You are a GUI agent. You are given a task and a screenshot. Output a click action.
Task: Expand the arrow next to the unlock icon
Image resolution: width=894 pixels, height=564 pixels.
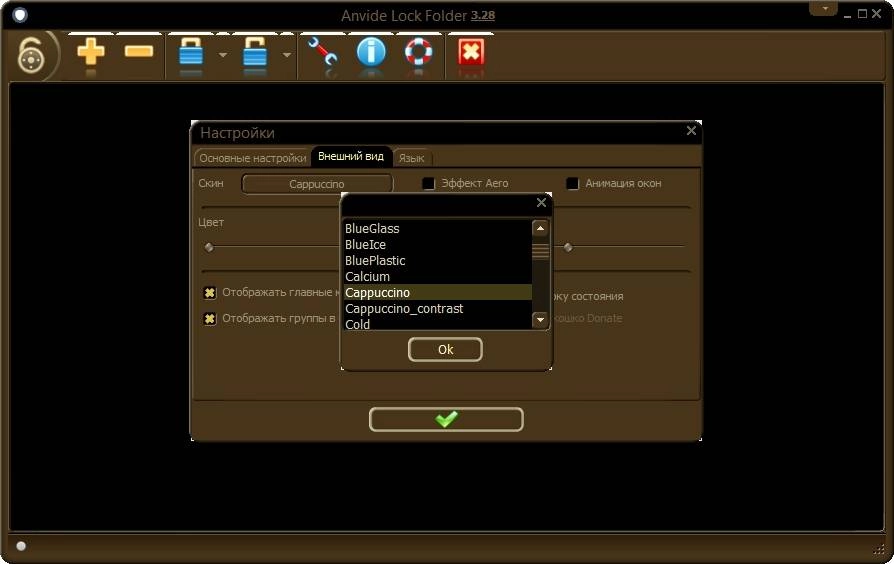287,55
